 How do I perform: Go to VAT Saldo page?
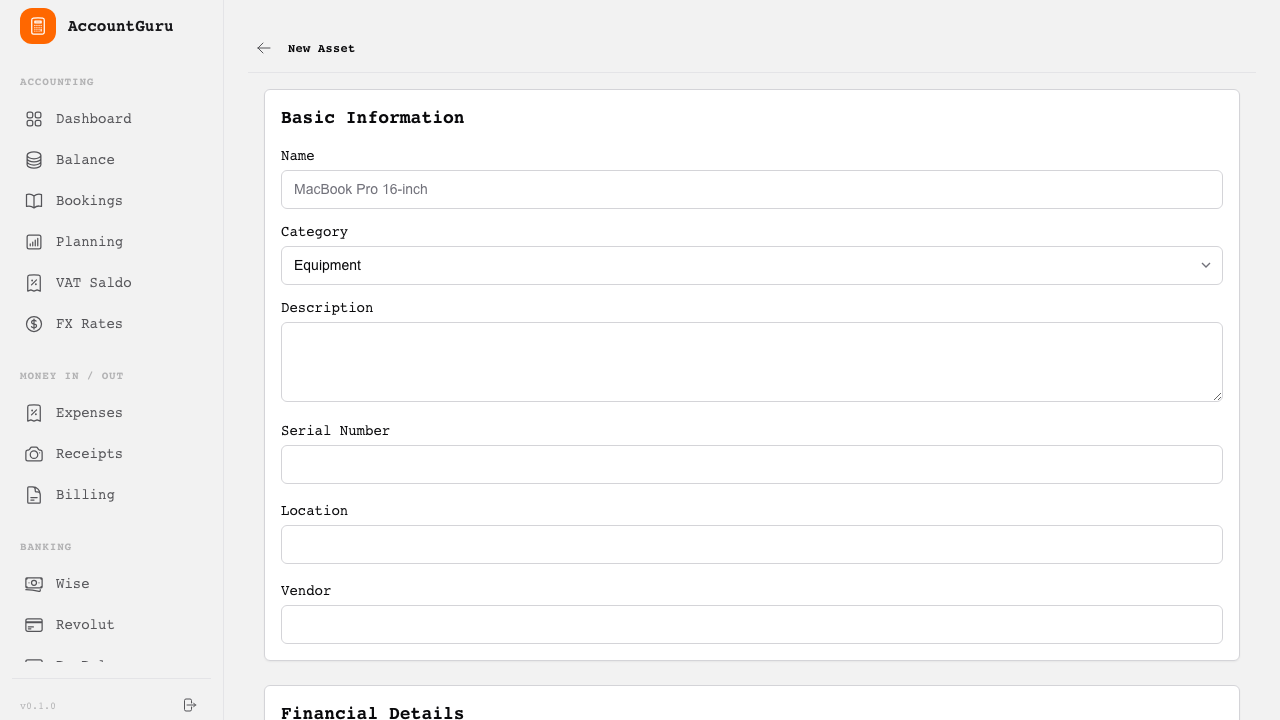coord(93,283)
